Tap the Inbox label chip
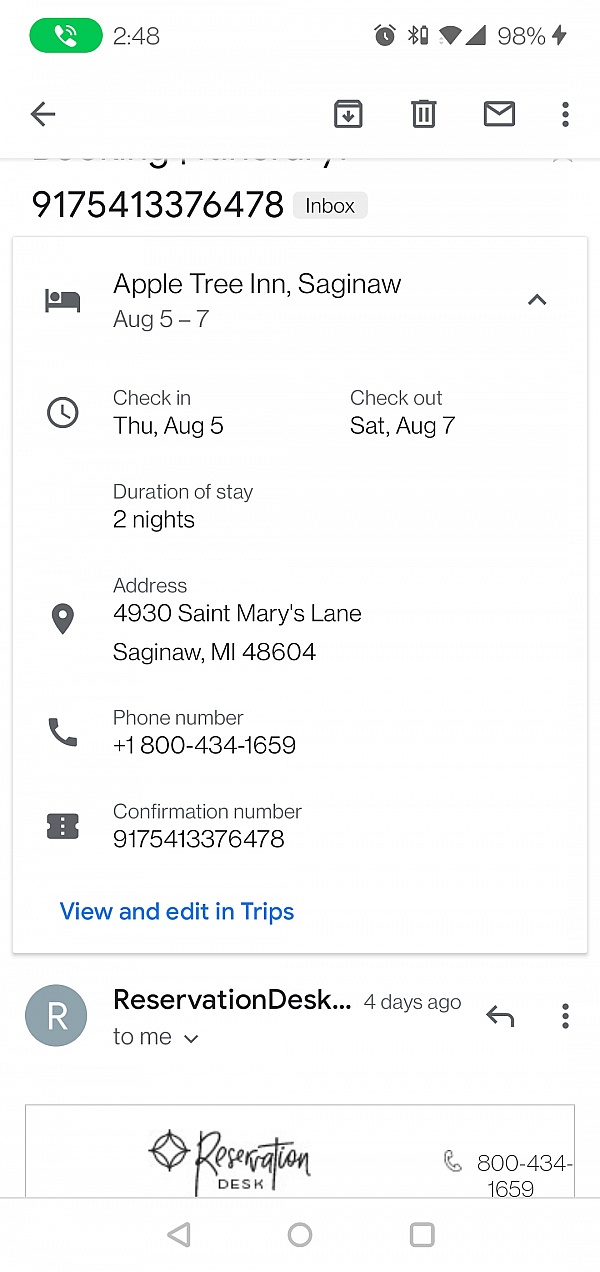Screen dimensions: 600x1272 click(x=330, y=206)
